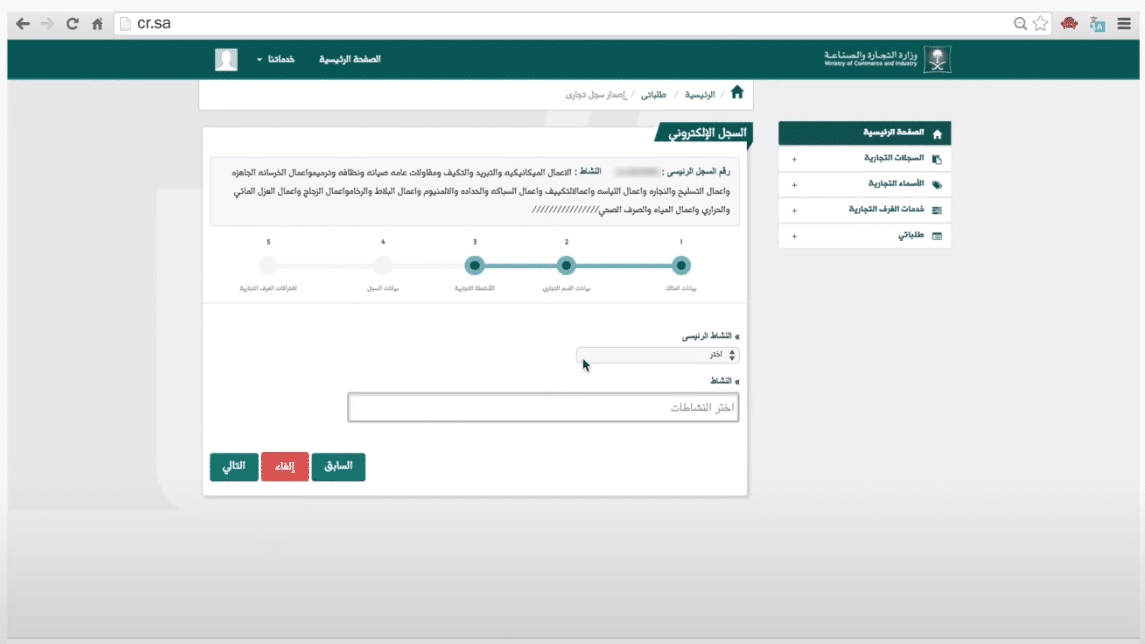Click the السجلات التجارية documents icon

point(937,158)
